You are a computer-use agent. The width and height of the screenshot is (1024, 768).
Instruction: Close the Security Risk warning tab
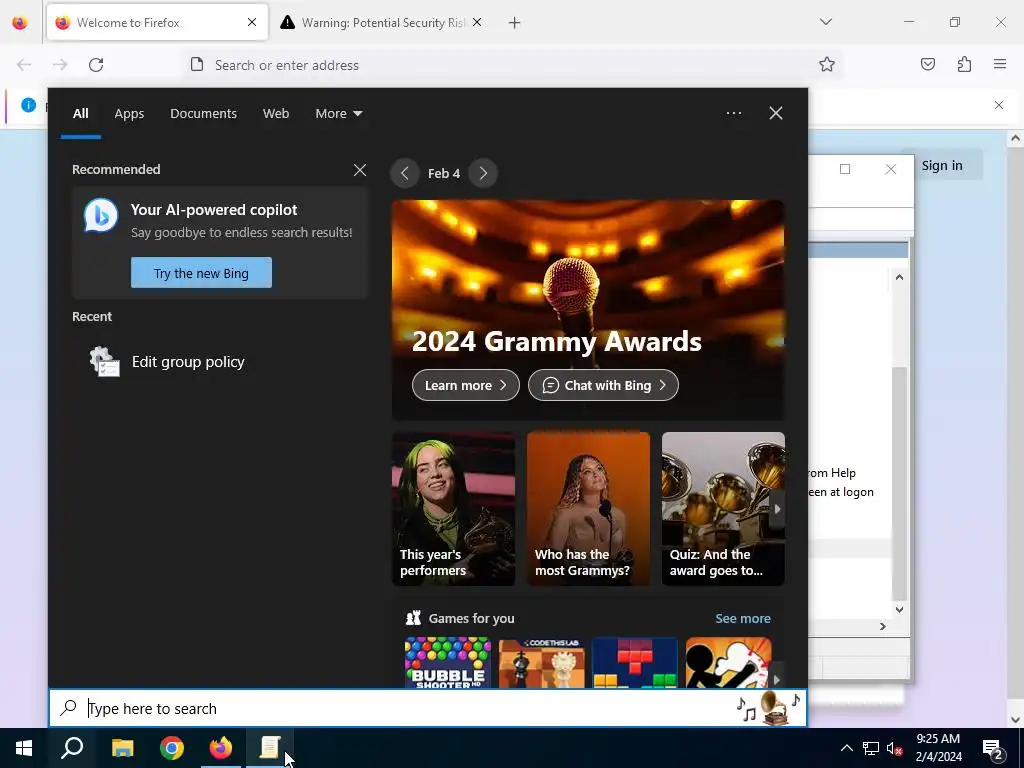[477, 22]
